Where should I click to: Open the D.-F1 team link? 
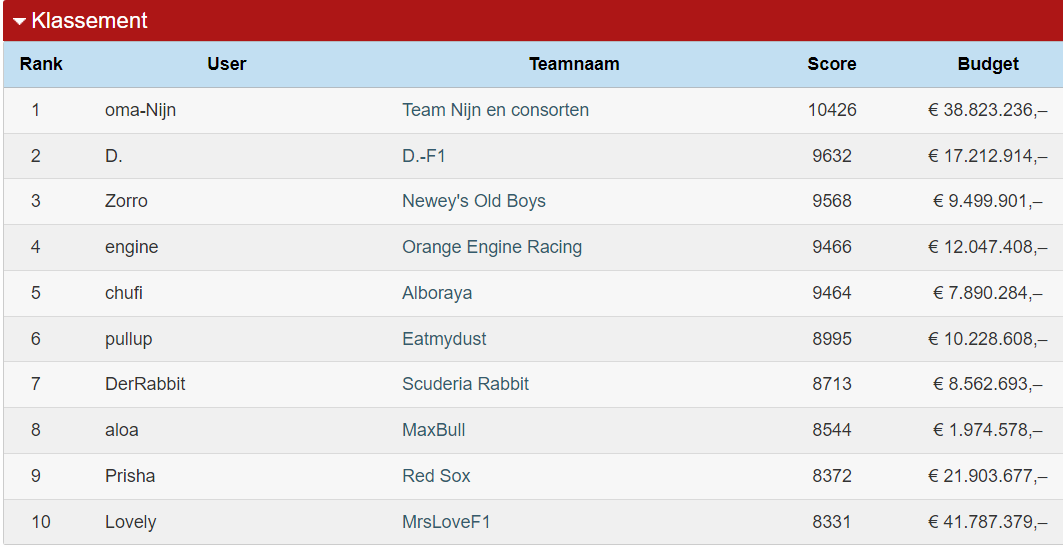[424, 156]
